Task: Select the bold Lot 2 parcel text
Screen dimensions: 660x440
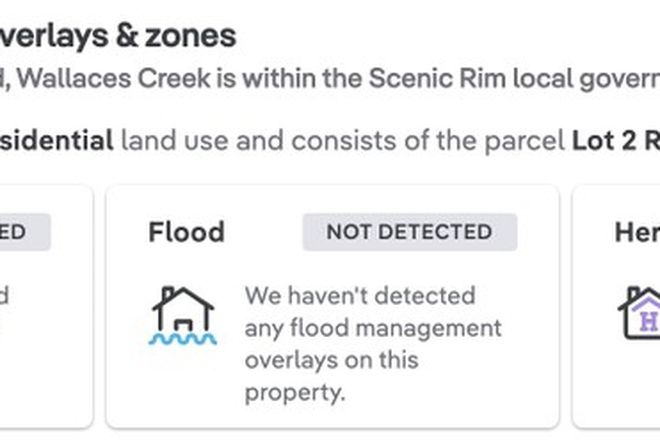Action: (x=616, y=140)
